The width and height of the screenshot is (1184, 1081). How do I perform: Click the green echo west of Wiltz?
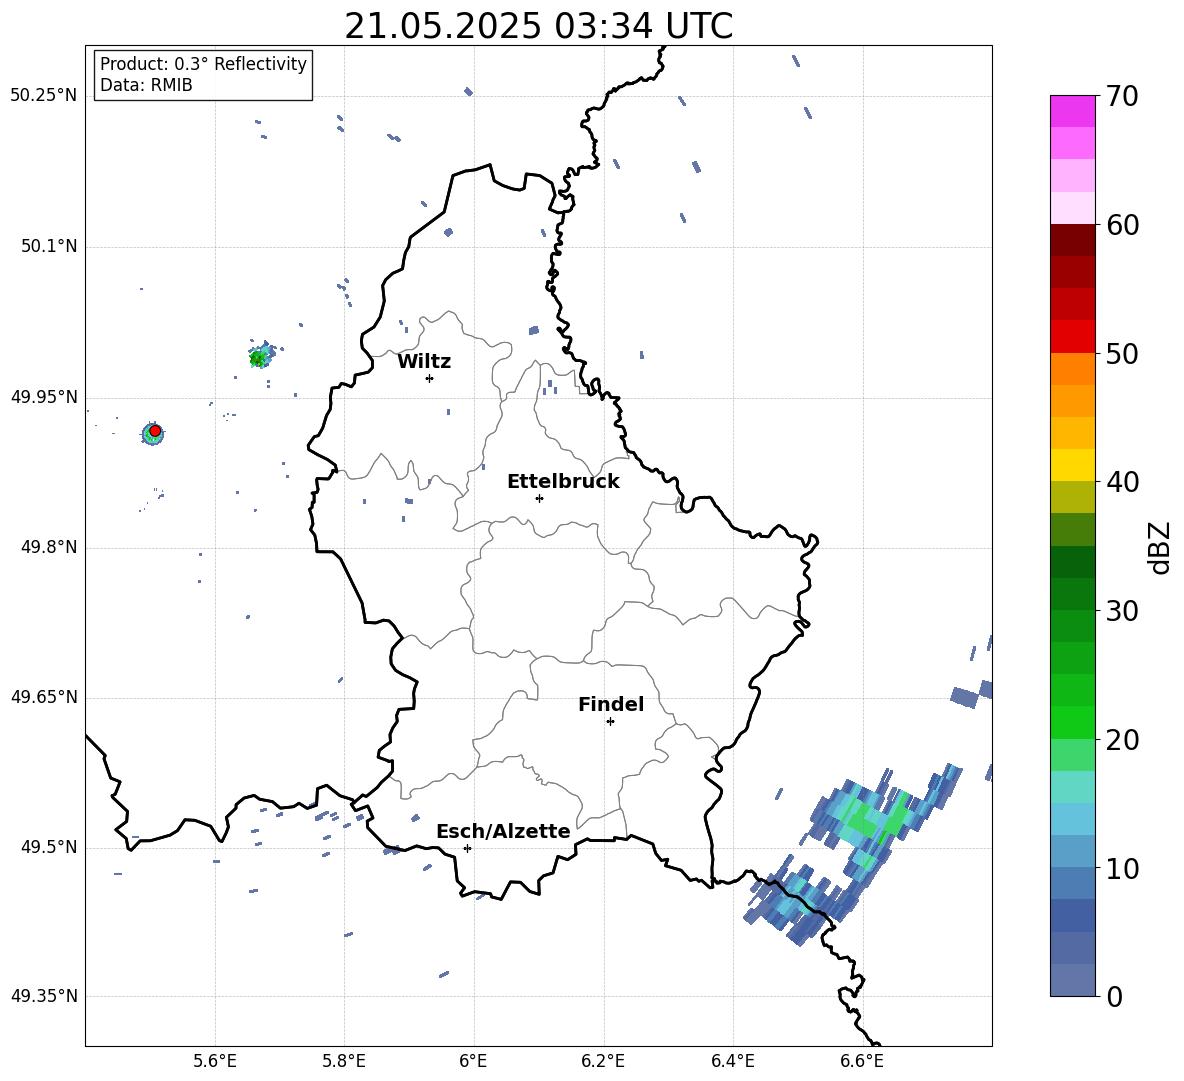pyautogui.click(x=259, y=358)
